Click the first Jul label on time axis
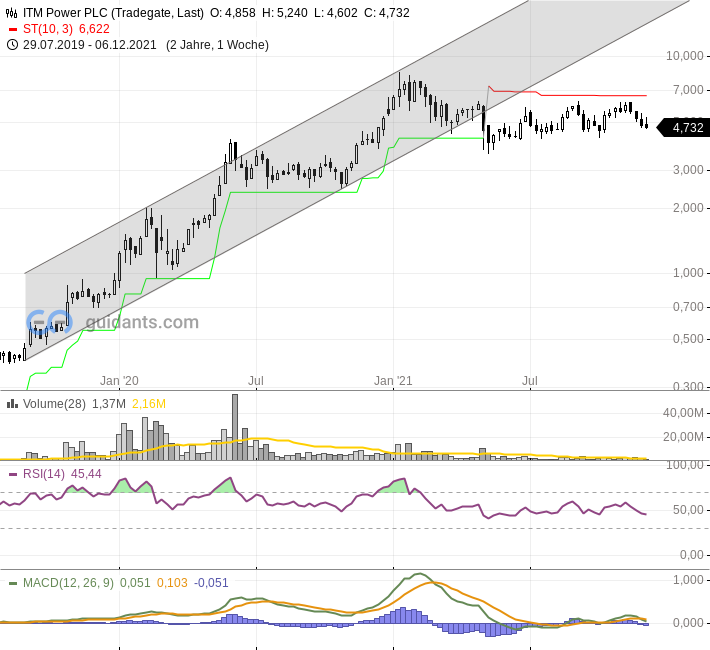This screenshot has height=650, width=710. point(256,380)
